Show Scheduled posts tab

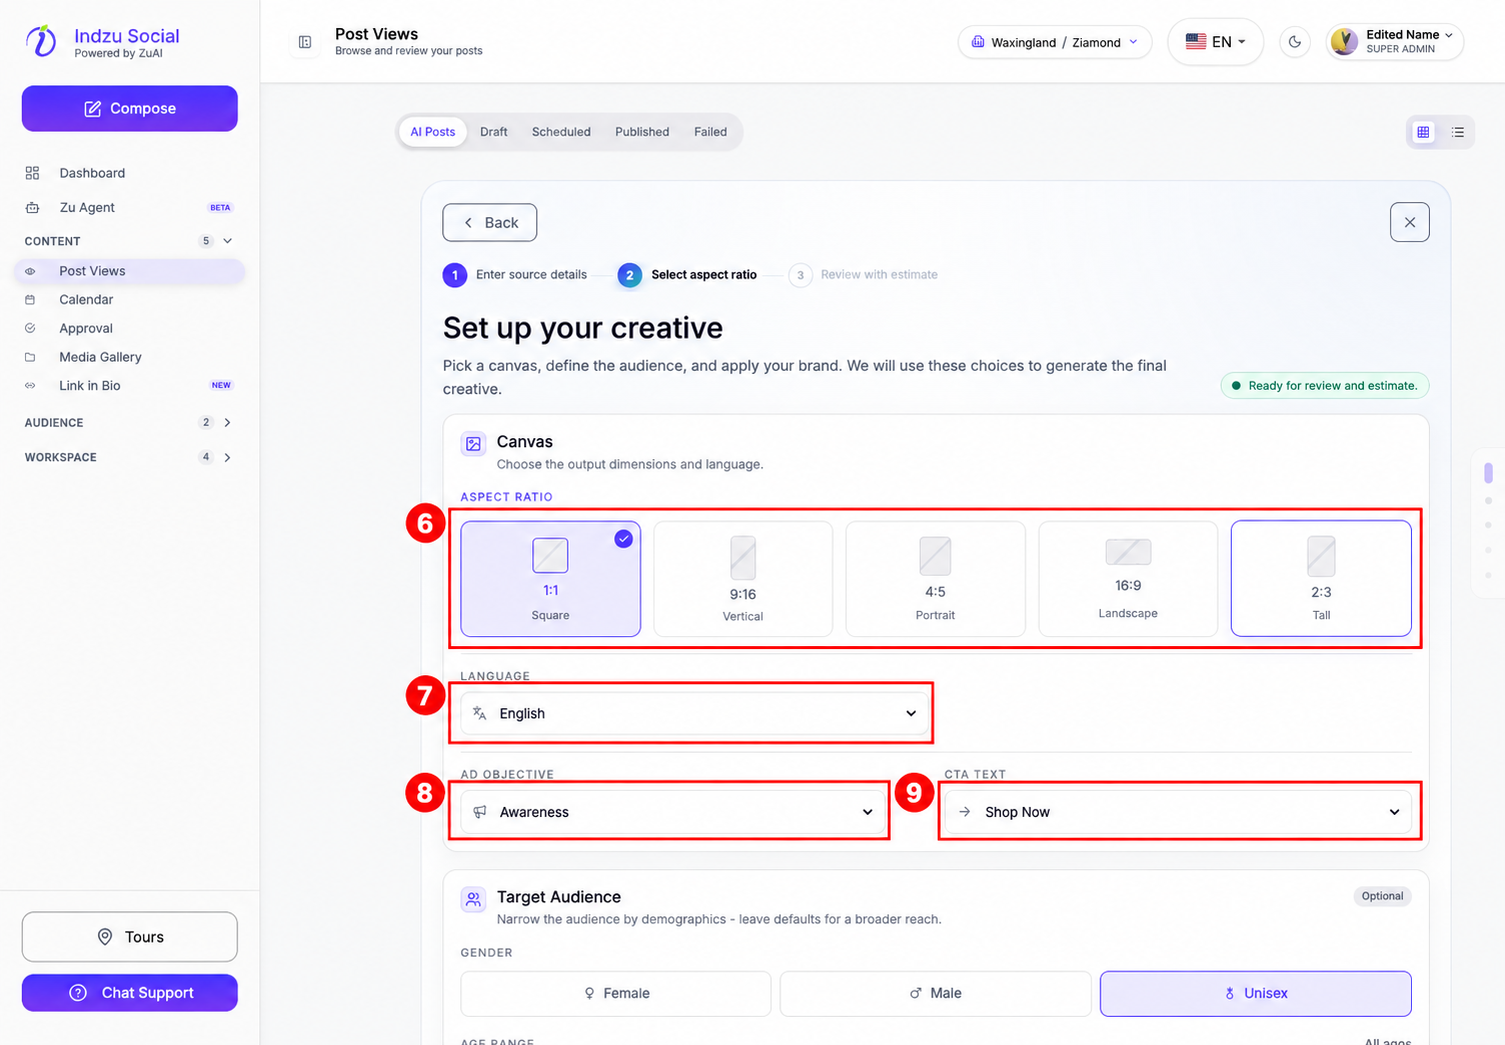click(x=561, y=132)
